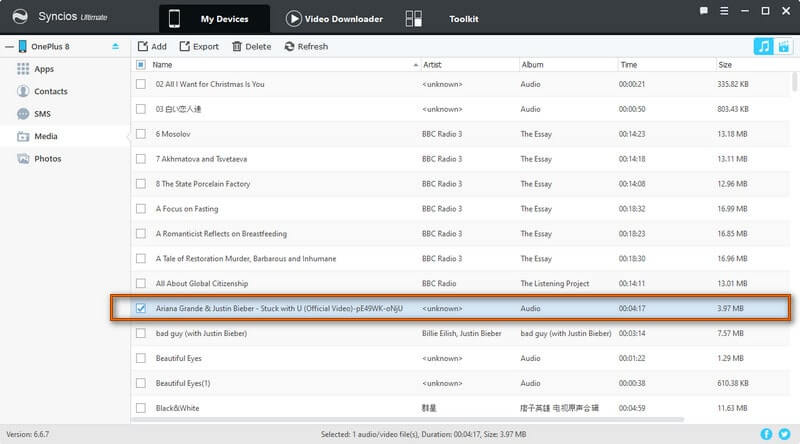Check the Beautiful Eyes(1) checkbox

pyautogui.click(x=141, y=383)
